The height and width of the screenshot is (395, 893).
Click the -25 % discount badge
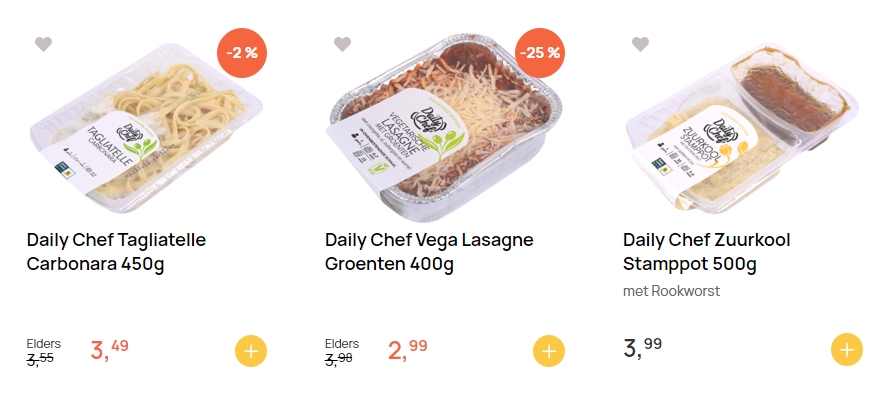540,53
